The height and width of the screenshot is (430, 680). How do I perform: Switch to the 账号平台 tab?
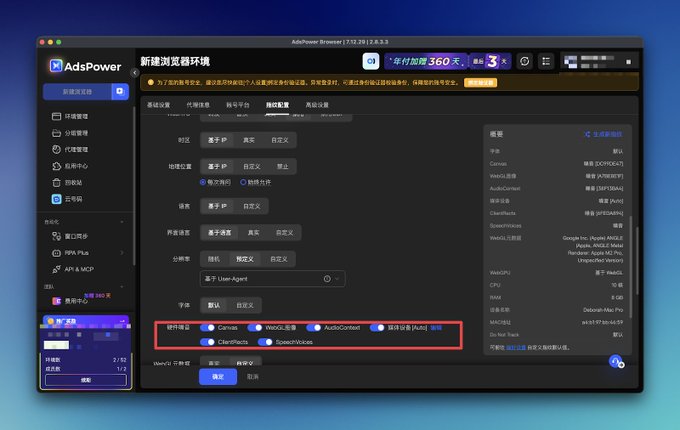click(x=238, y=105)
